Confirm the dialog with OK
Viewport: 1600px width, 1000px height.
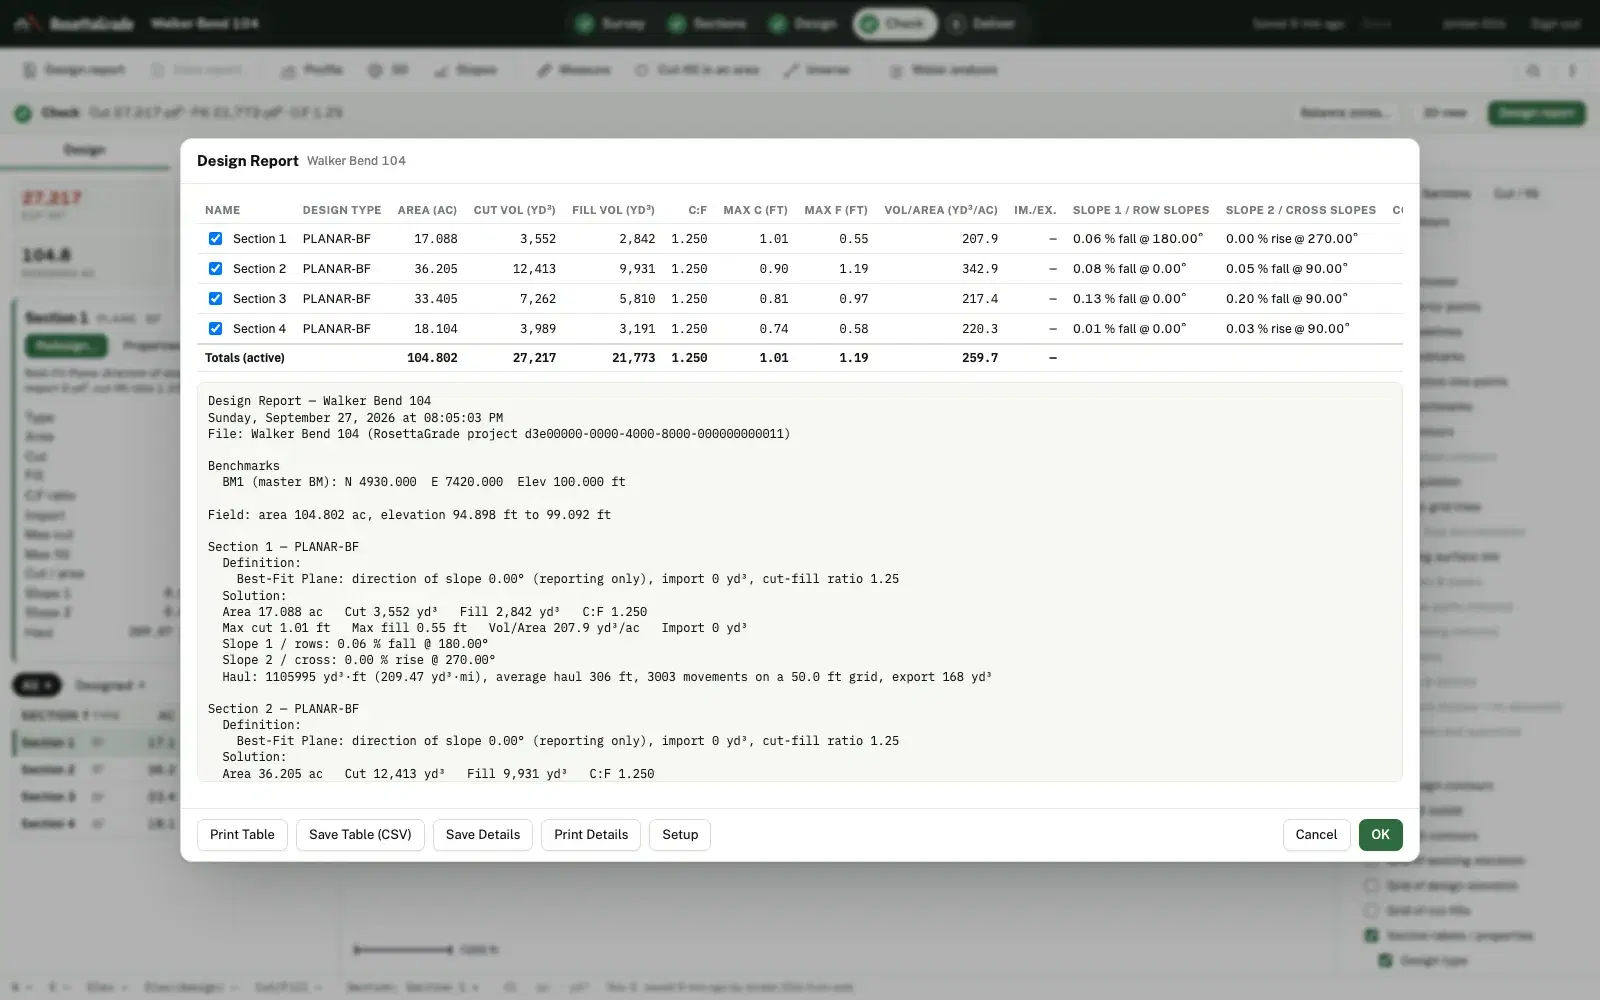pyautogui.click(x=1380, y=835)
